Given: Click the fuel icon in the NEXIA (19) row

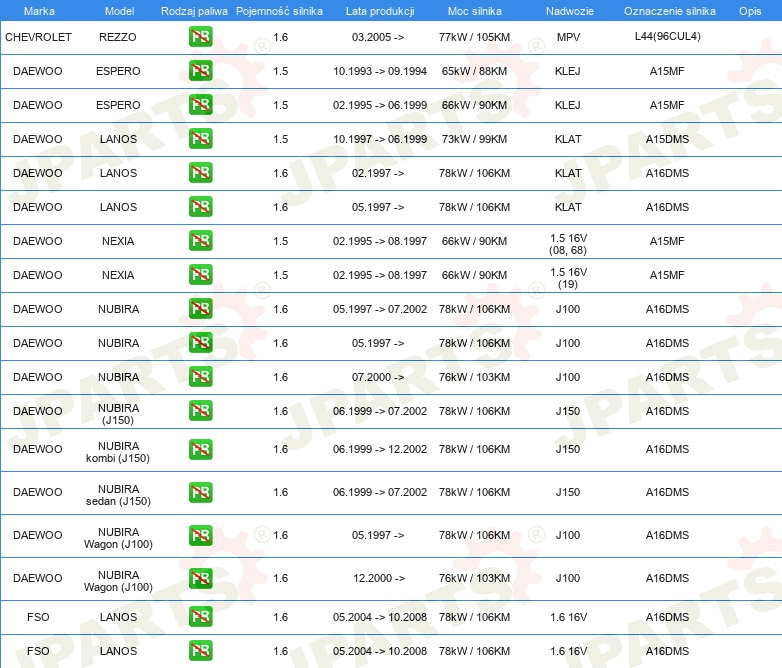Looking at the screenshot, I should click(200, 274).
